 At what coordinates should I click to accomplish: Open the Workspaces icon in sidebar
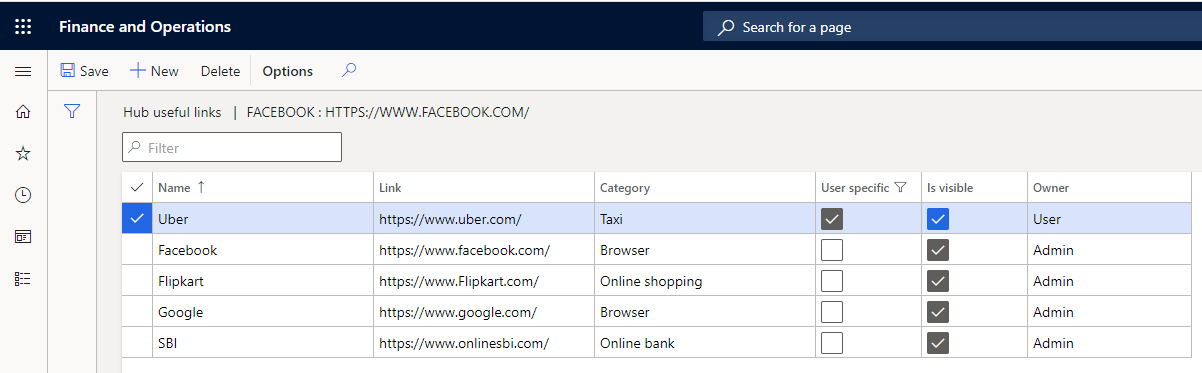(23, 237)
